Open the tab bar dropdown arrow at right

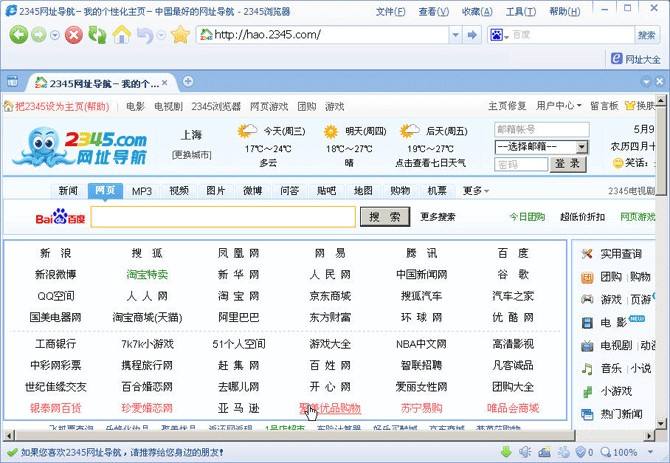coord(646,81)
